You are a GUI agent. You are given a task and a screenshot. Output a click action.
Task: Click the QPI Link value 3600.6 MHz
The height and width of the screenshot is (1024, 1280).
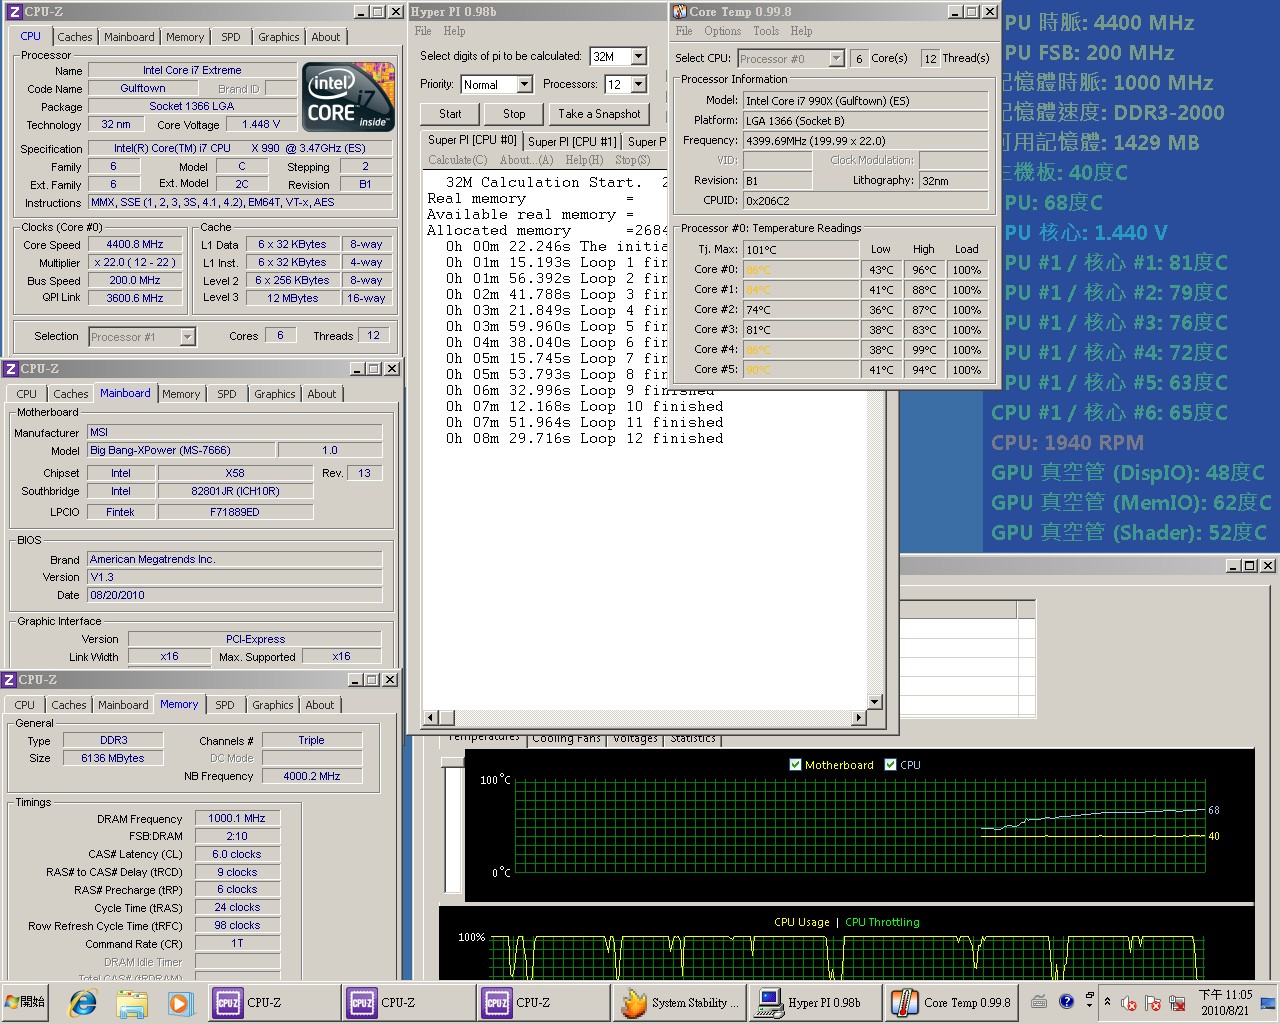[x=135, y=299]
